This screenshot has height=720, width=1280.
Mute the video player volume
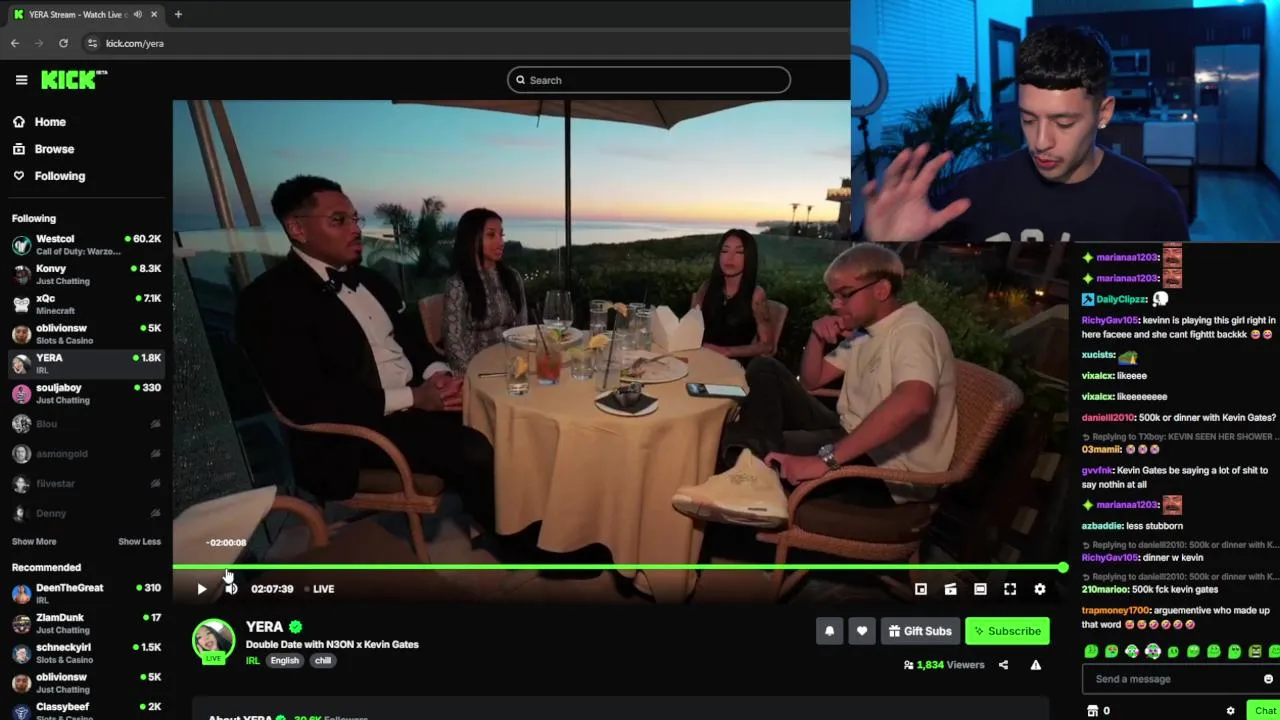click(231, 589)
